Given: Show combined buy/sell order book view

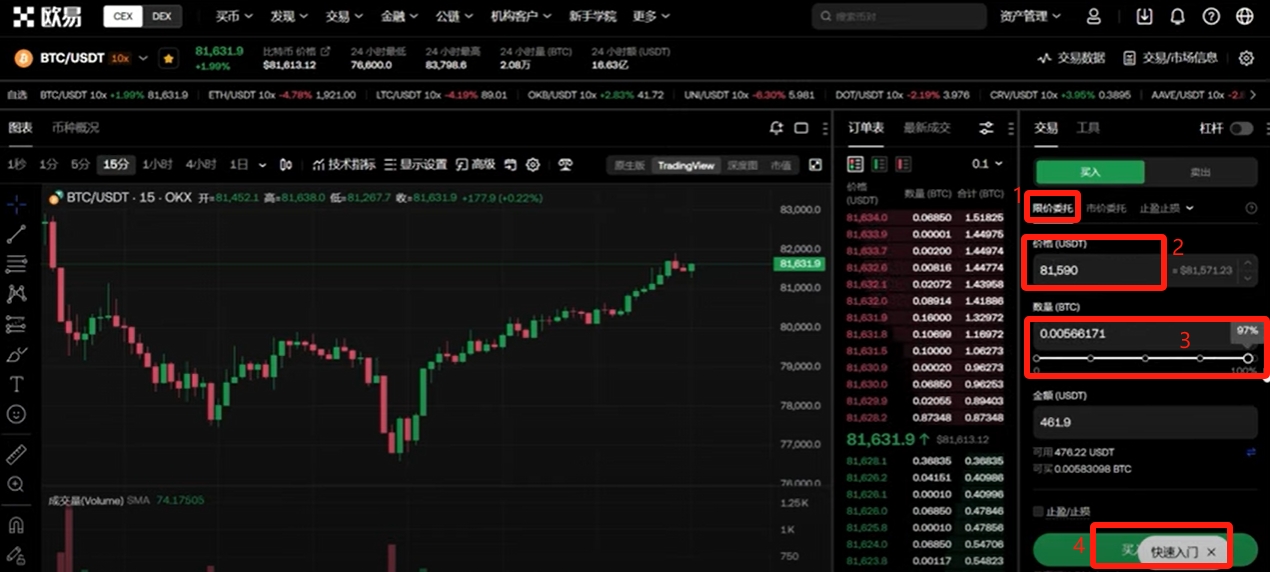Looking at the screenshot, I should tap(855, 164).
